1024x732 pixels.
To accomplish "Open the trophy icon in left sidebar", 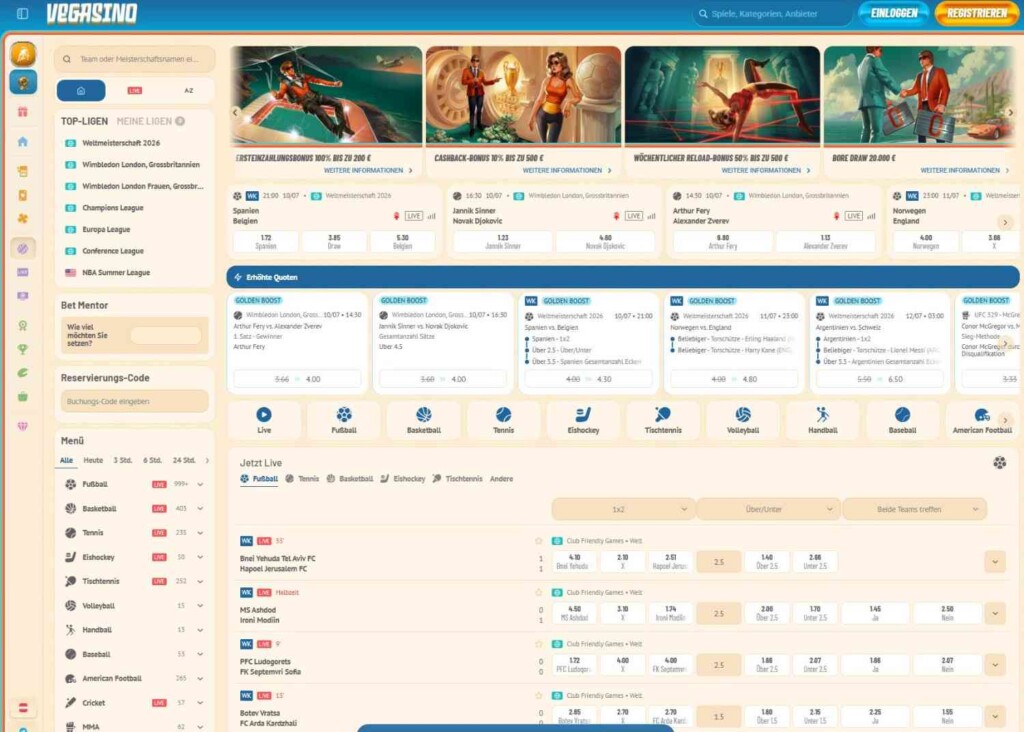I will [23, 349].
